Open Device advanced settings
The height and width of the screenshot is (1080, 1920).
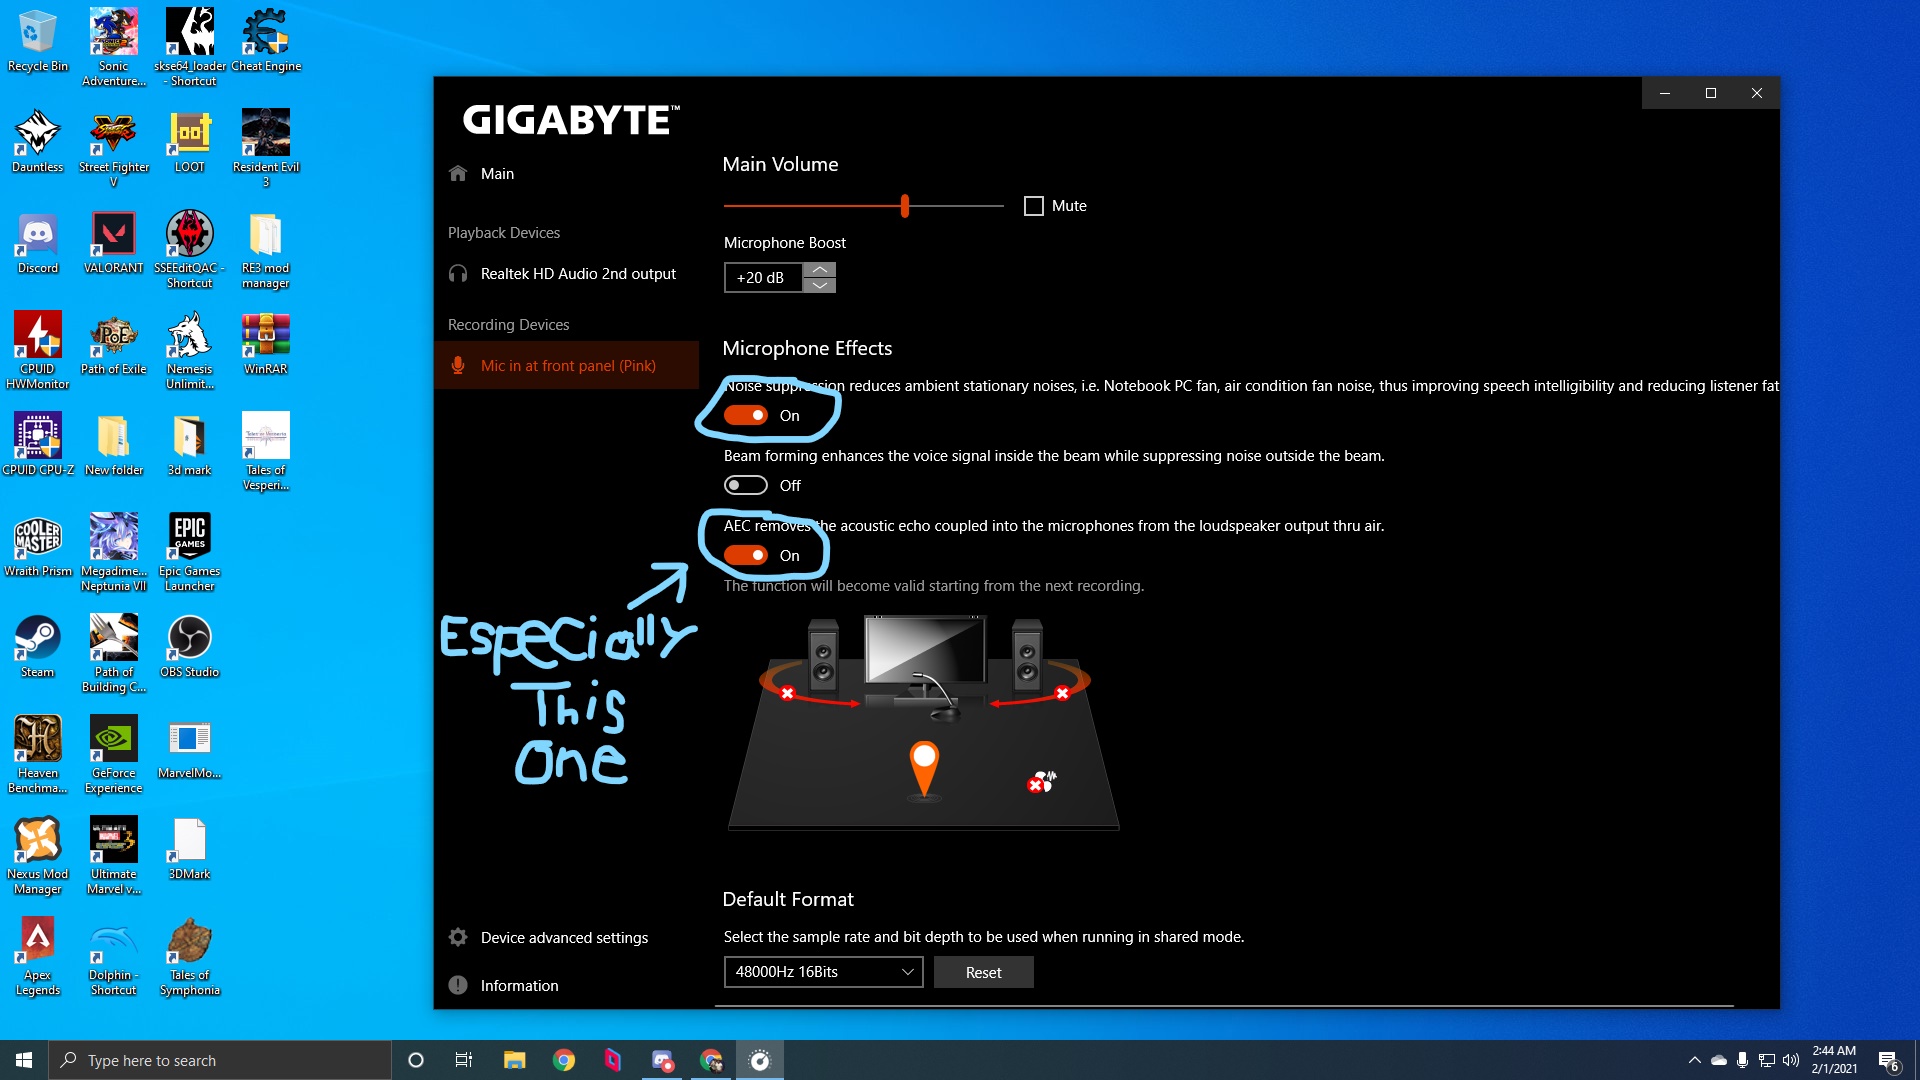click(x=564, y=937)
